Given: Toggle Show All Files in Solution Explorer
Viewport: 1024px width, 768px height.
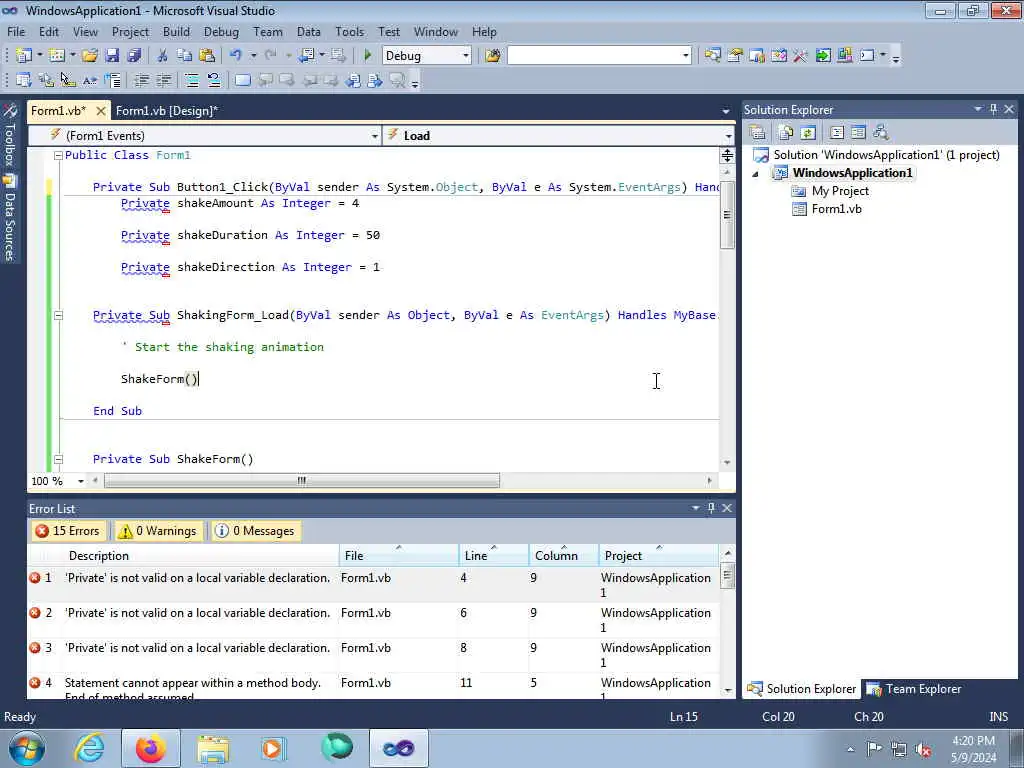Looking at the screenshot, I should pos(786,133).
